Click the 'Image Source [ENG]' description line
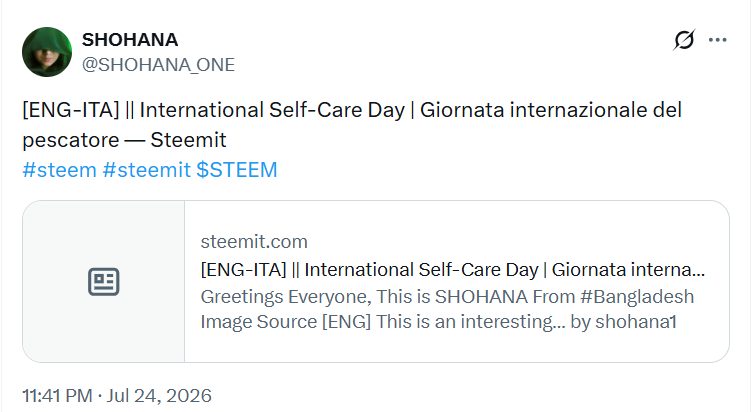This screenshot has height=412, width=751. click(438, 322)
